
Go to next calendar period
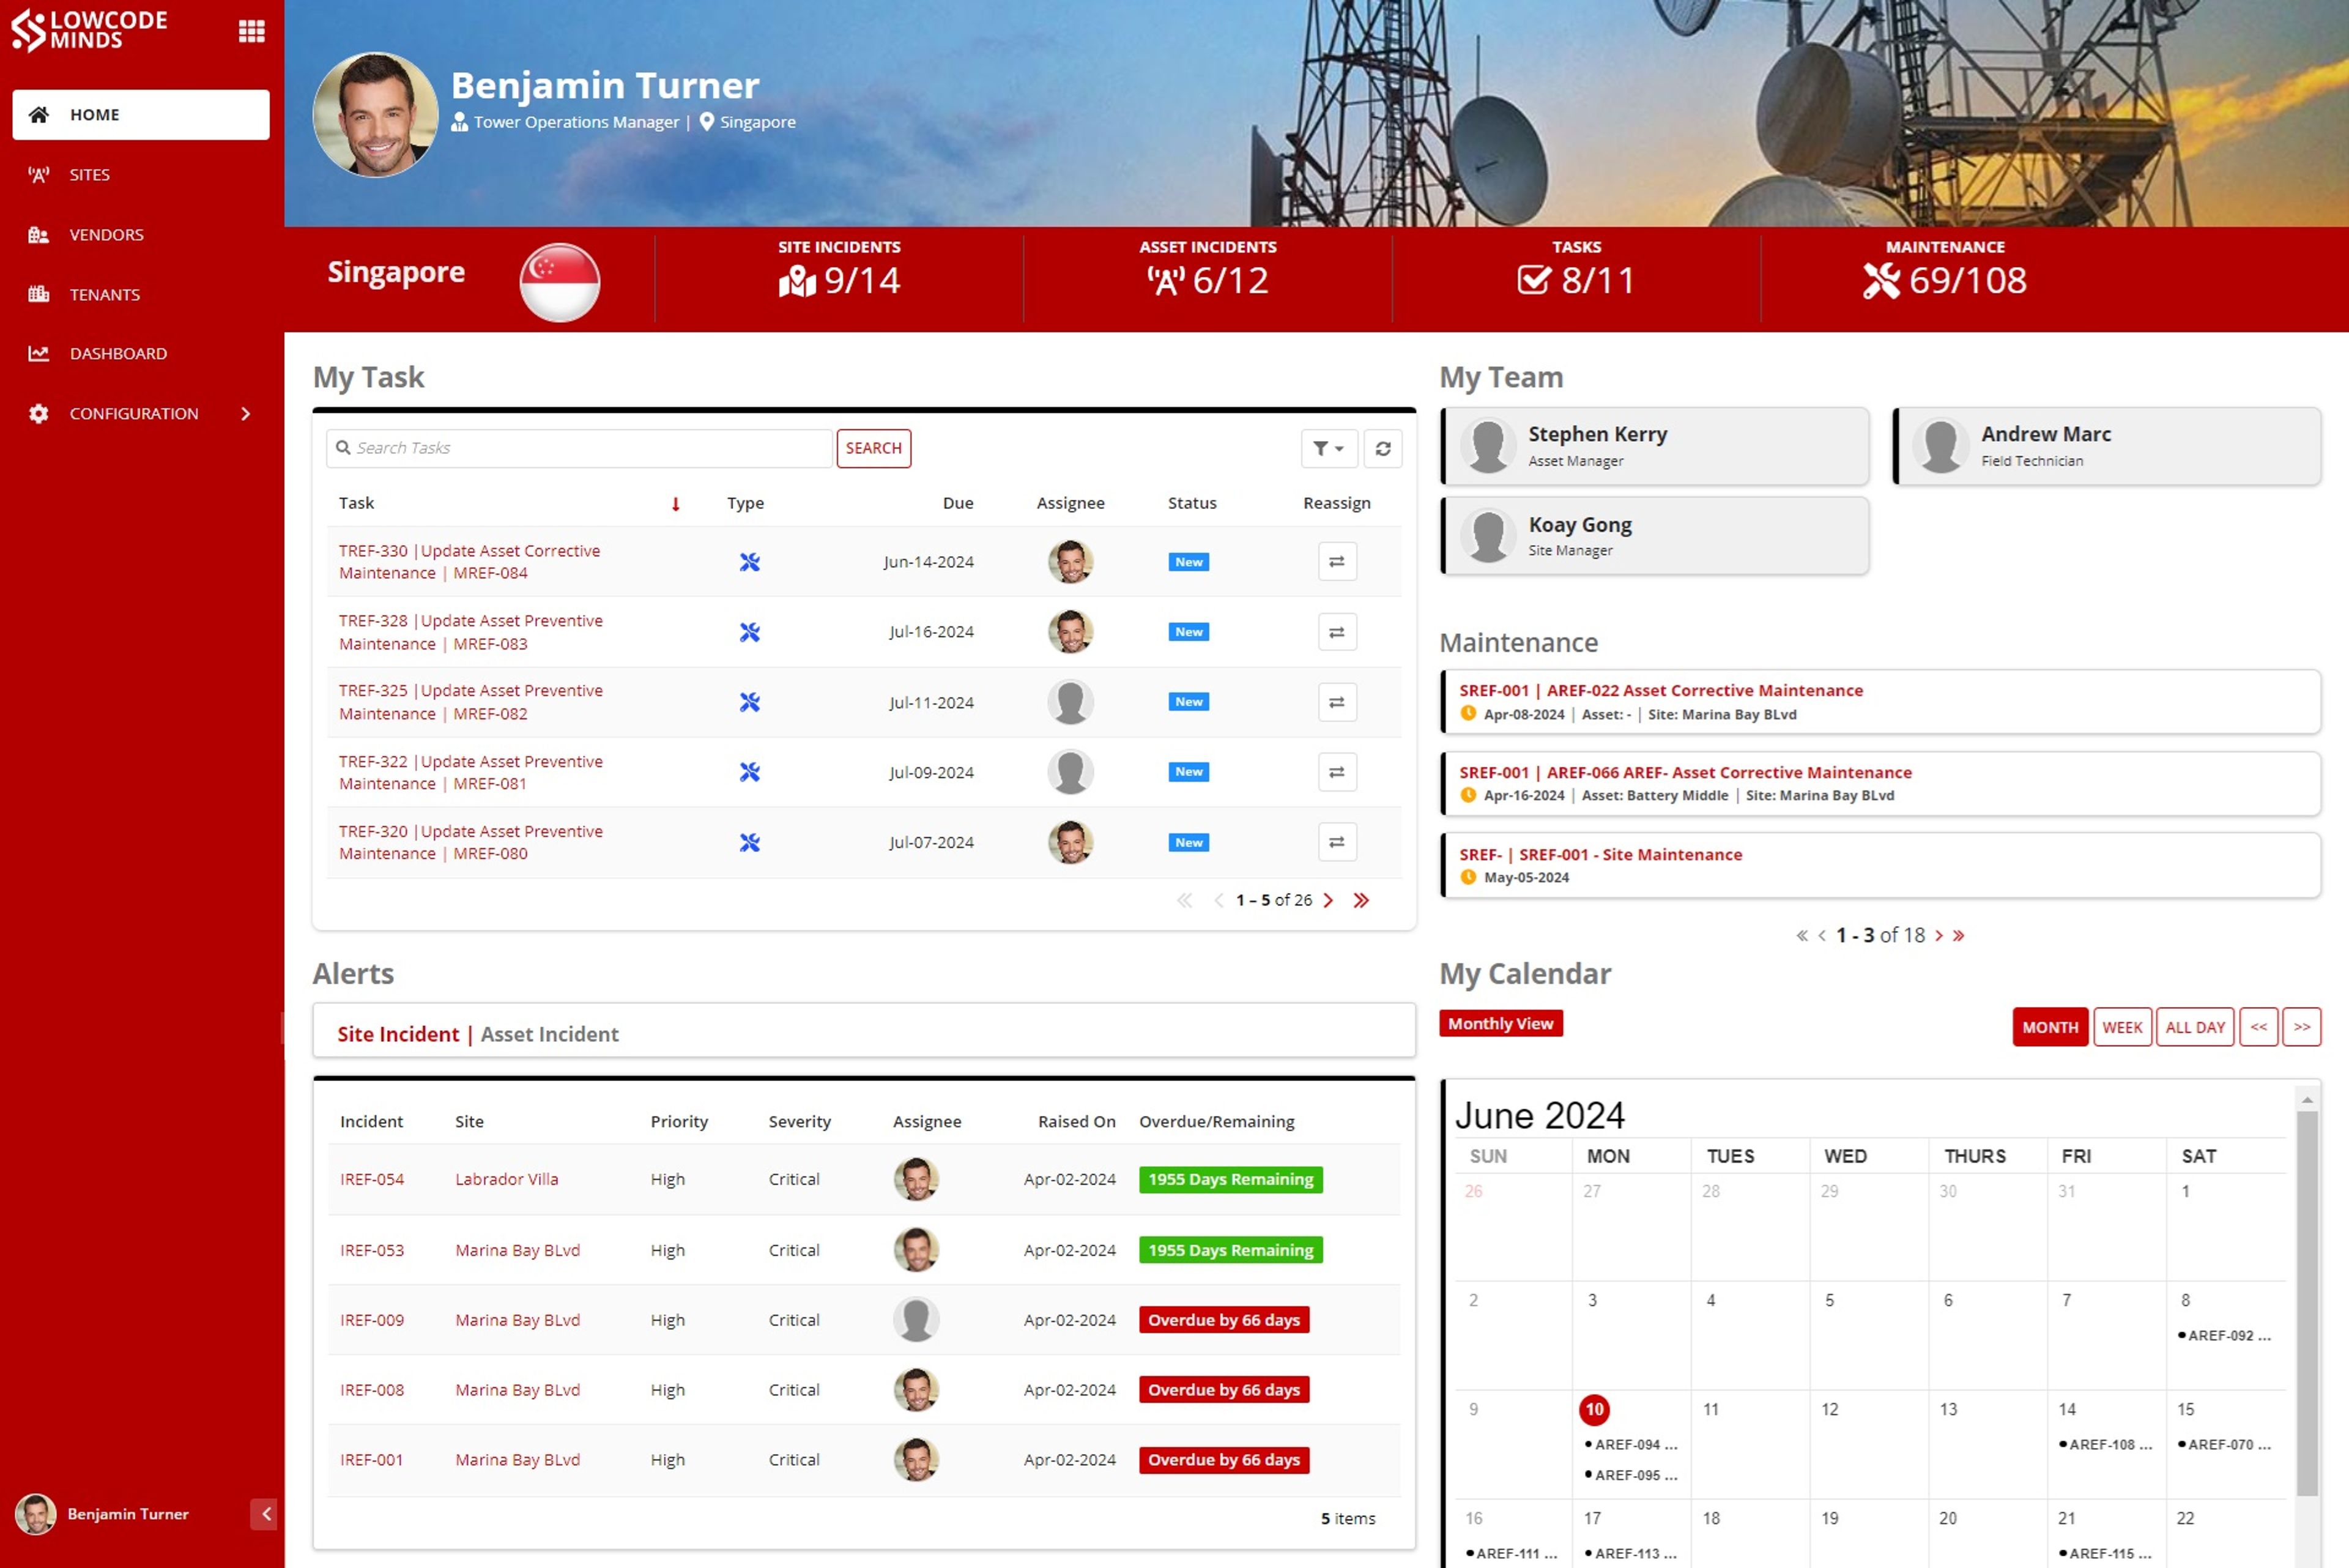[x=2302, y=1028]
